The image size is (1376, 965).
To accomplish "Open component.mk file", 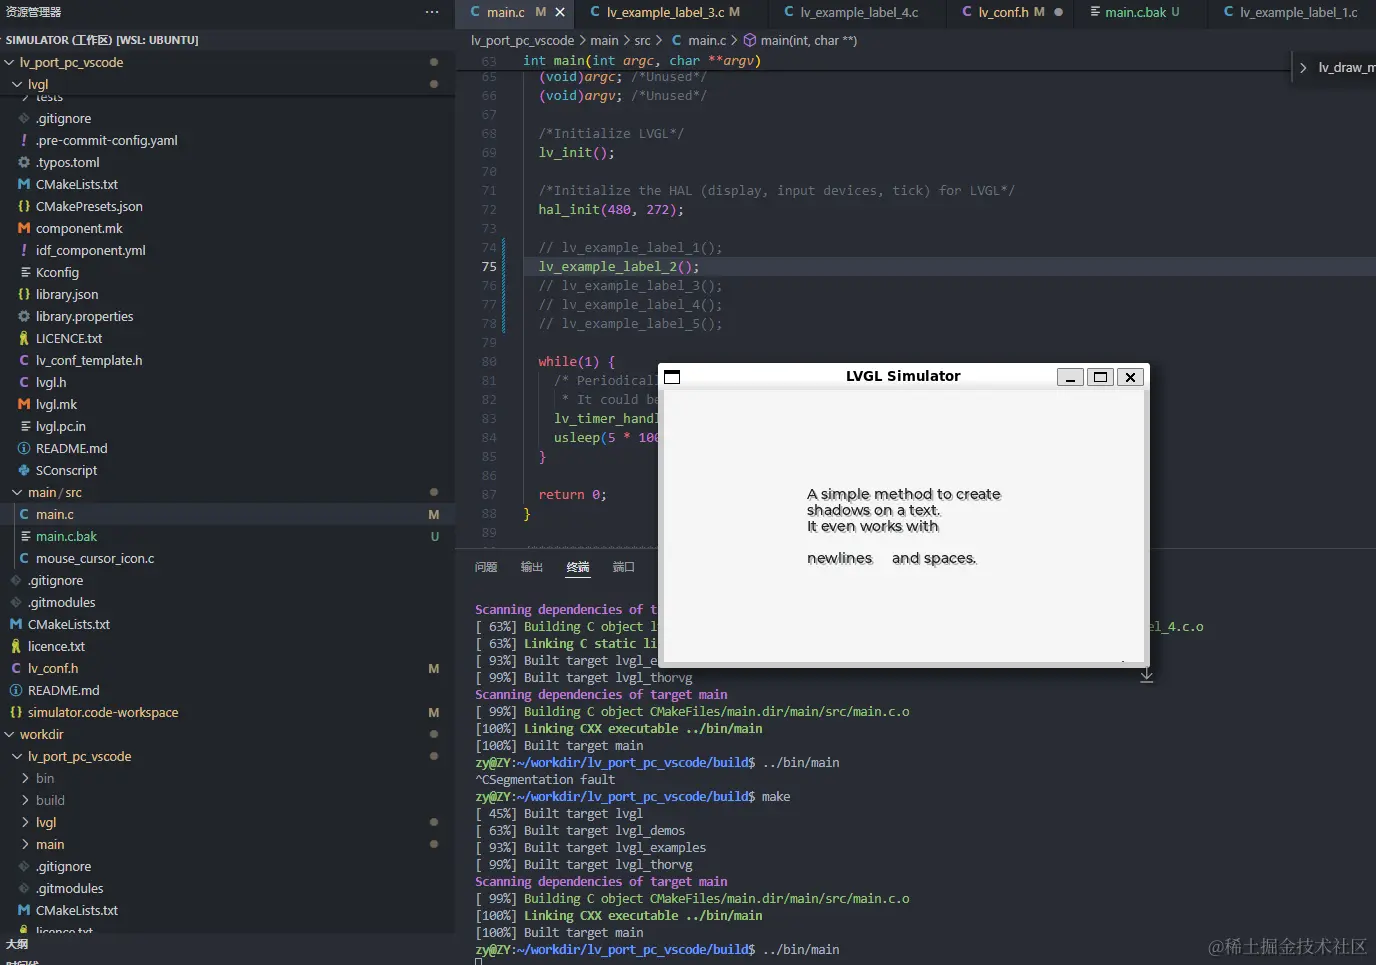I will coord(79,228).
